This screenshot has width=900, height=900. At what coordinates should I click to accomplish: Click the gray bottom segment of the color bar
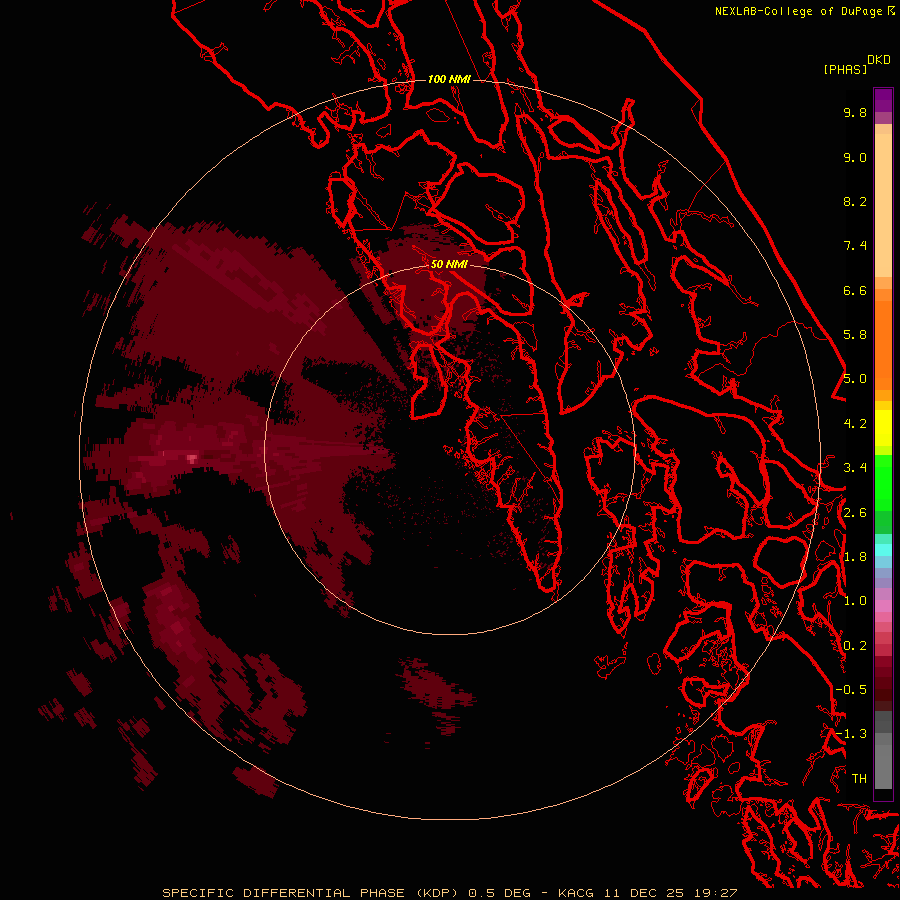(883, 766)
